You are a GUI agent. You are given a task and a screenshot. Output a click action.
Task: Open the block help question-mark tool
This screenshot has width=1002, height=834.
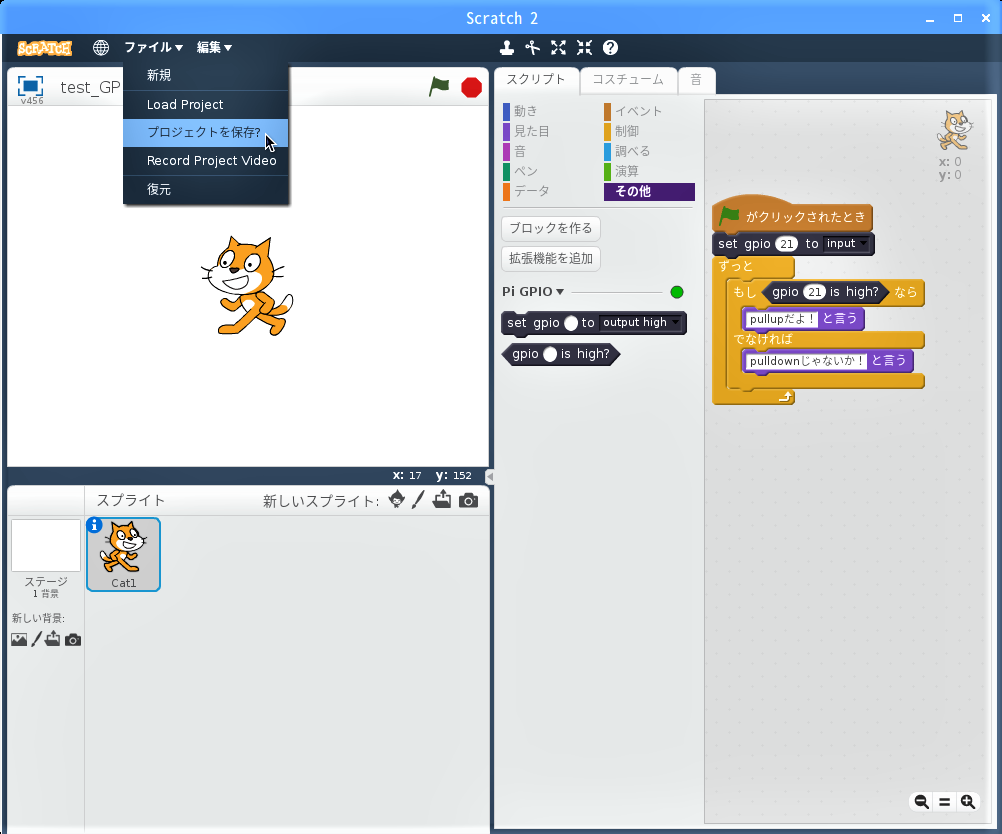coord(610,47)
